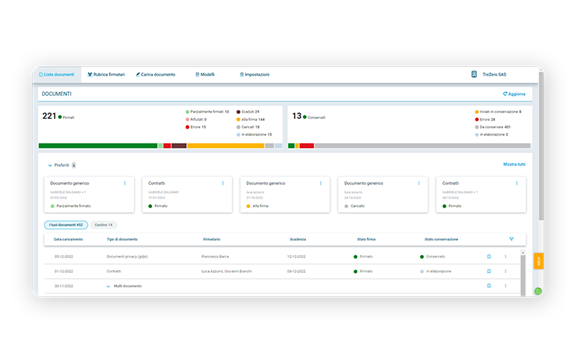This screenshot has height=362, width=576.
Task: Open the table filter funnel icon
Action: (511, 239)
